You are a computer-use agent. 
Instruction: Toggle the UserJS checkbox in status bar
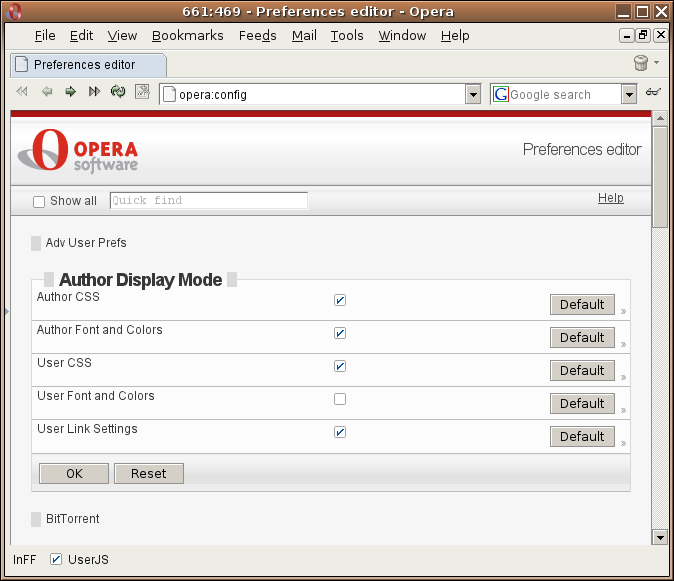click(56, 559)
